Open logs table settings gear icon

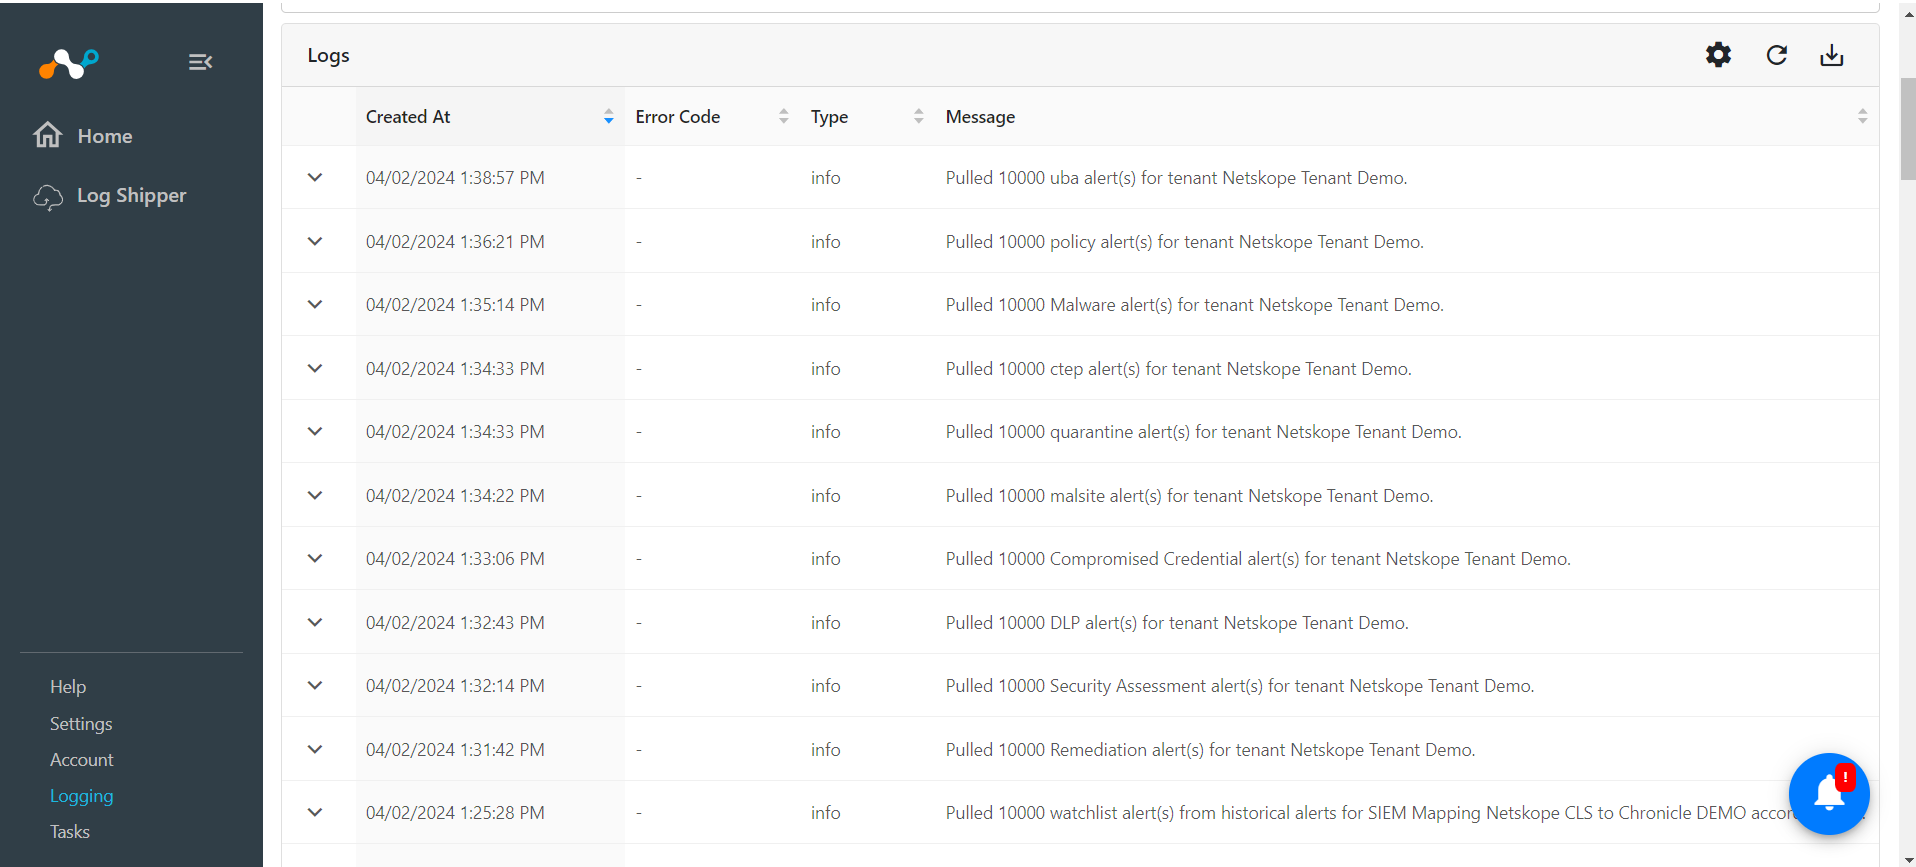tap(1718, 55)
